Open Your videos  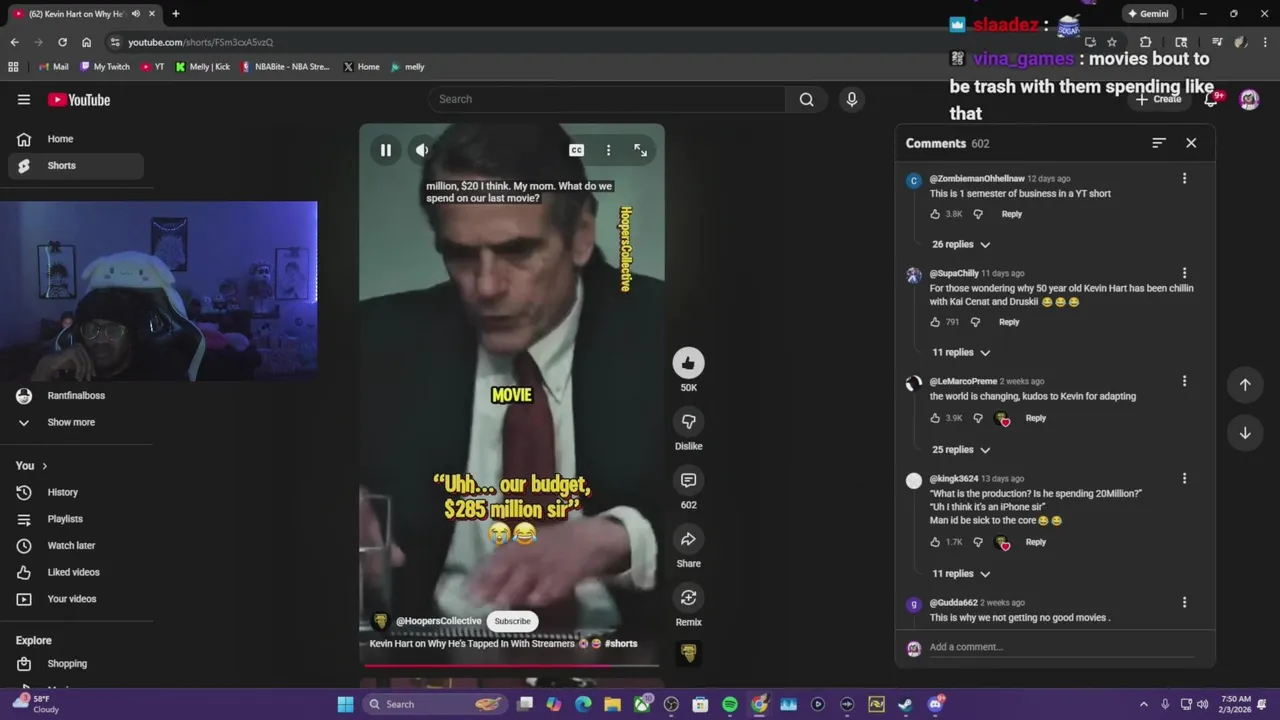click(x=76, y=599)
